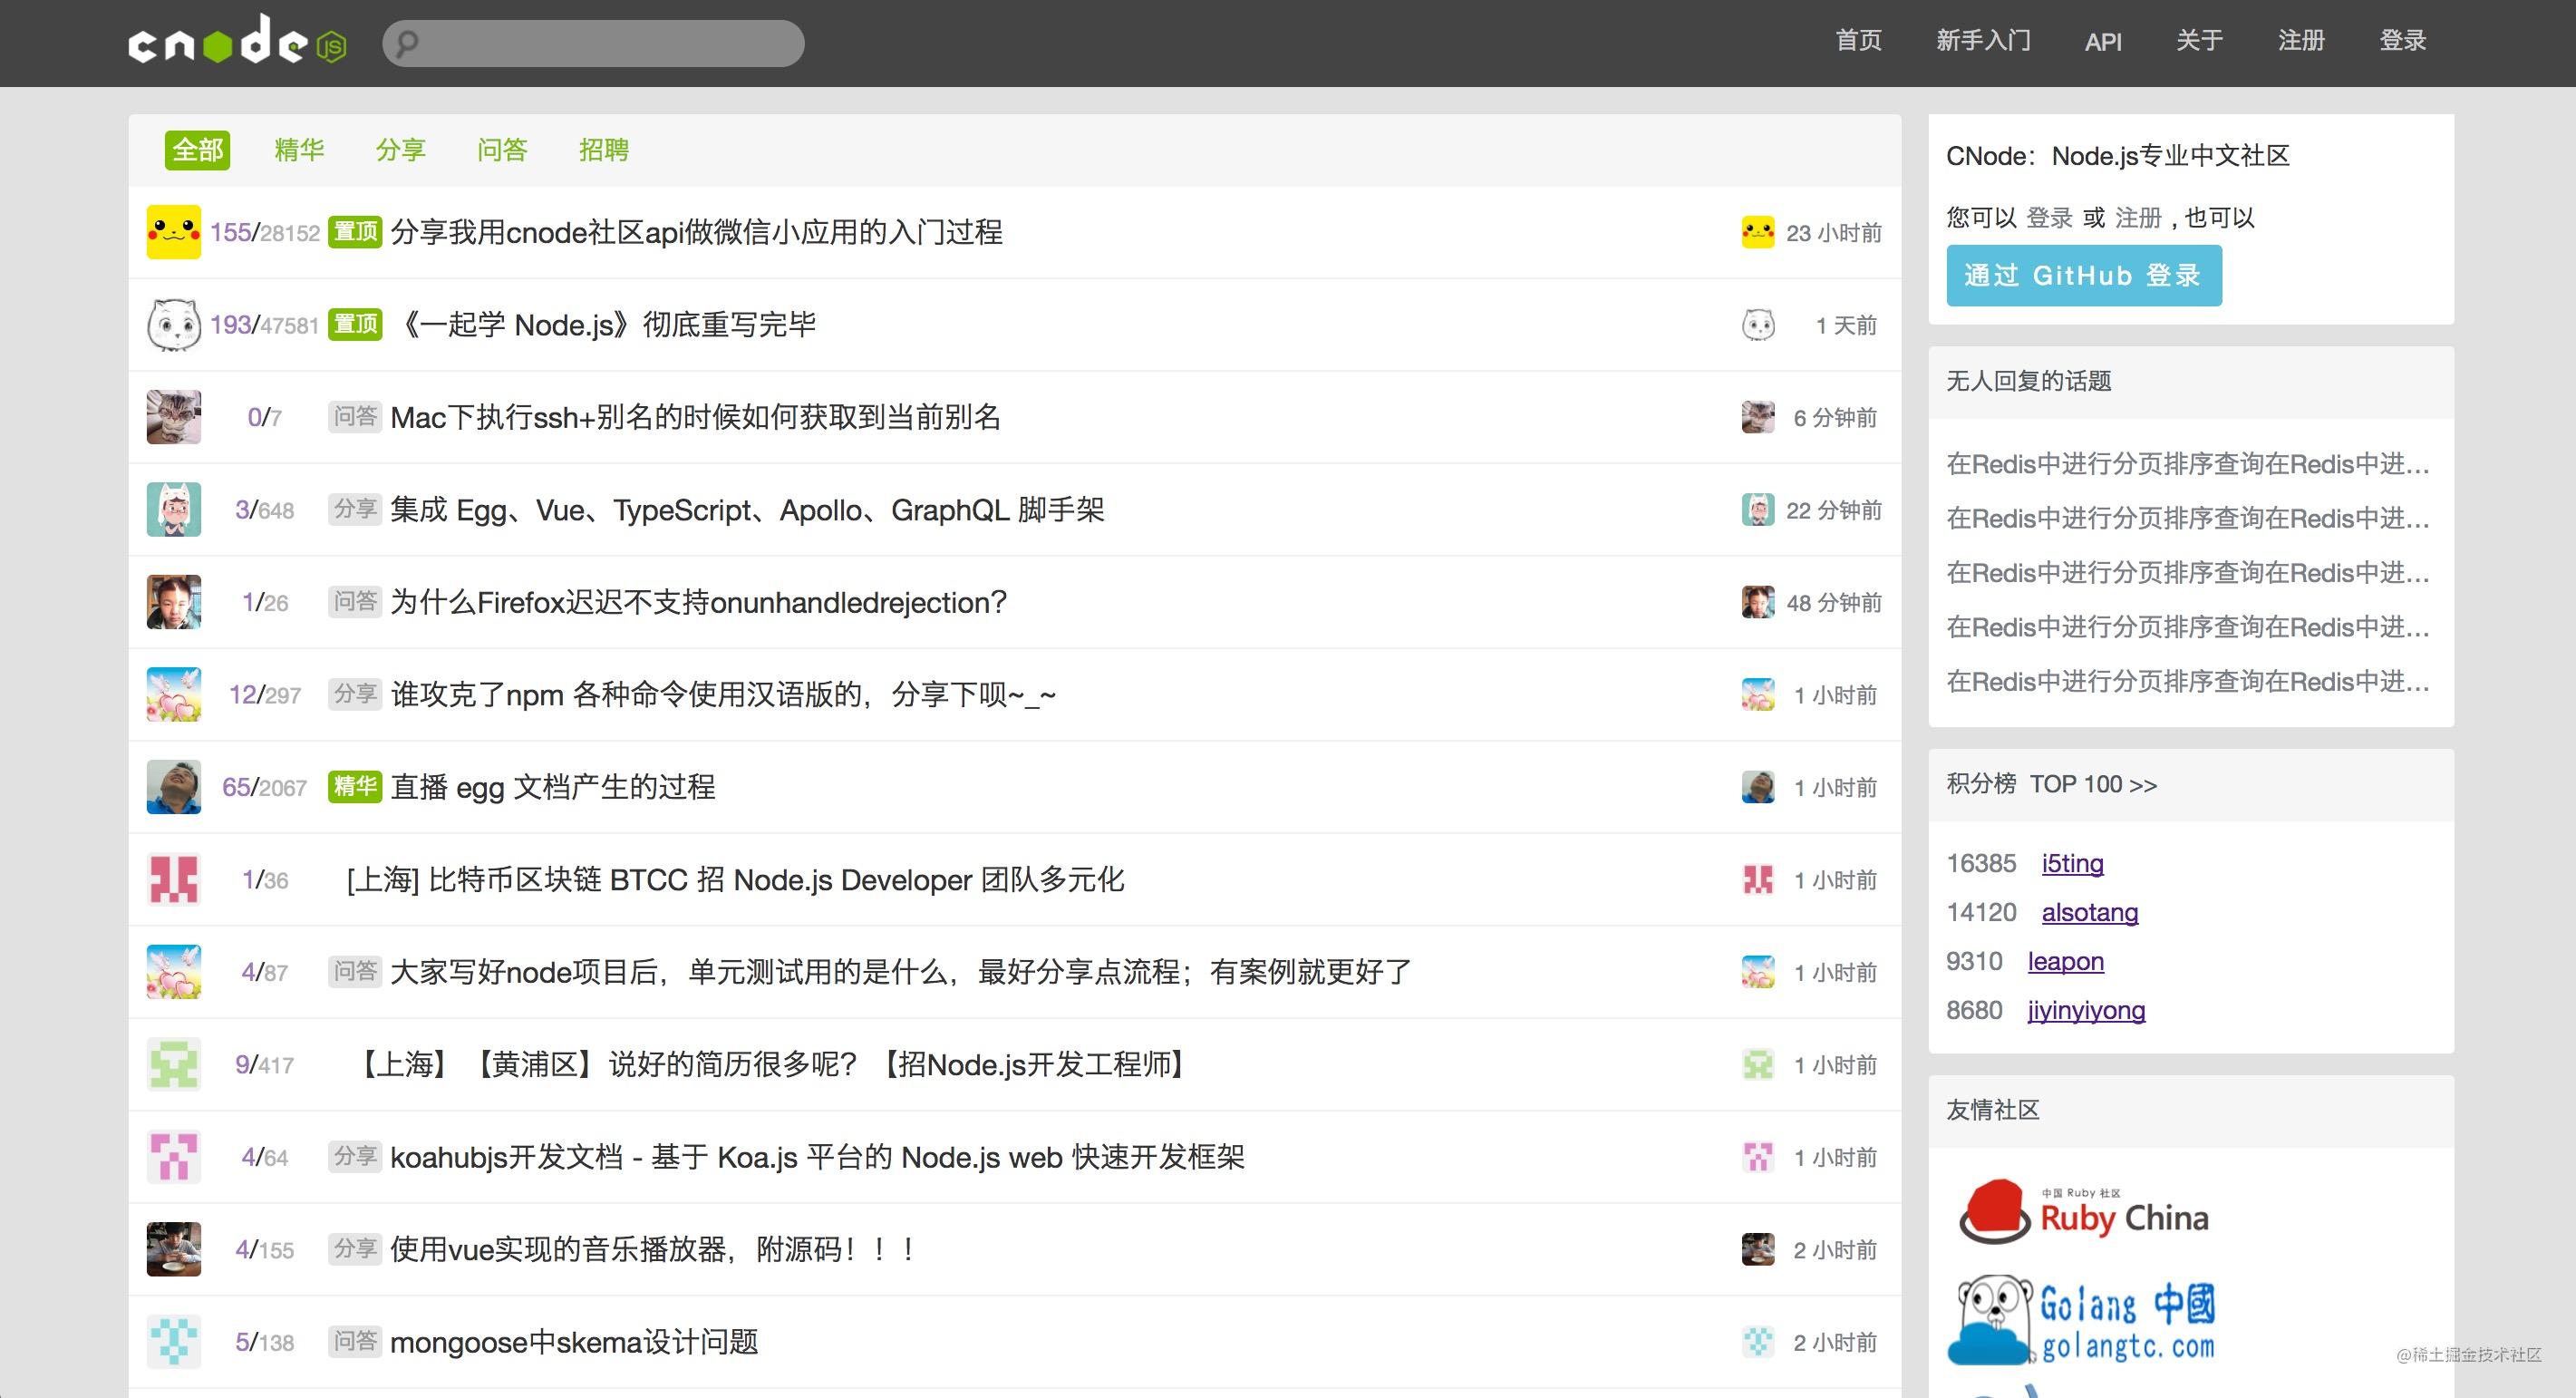This screenshot has width=2576, height=1398.
Task: Open author avatar of vue音乐播放器 post
Action: [173, 1249]
